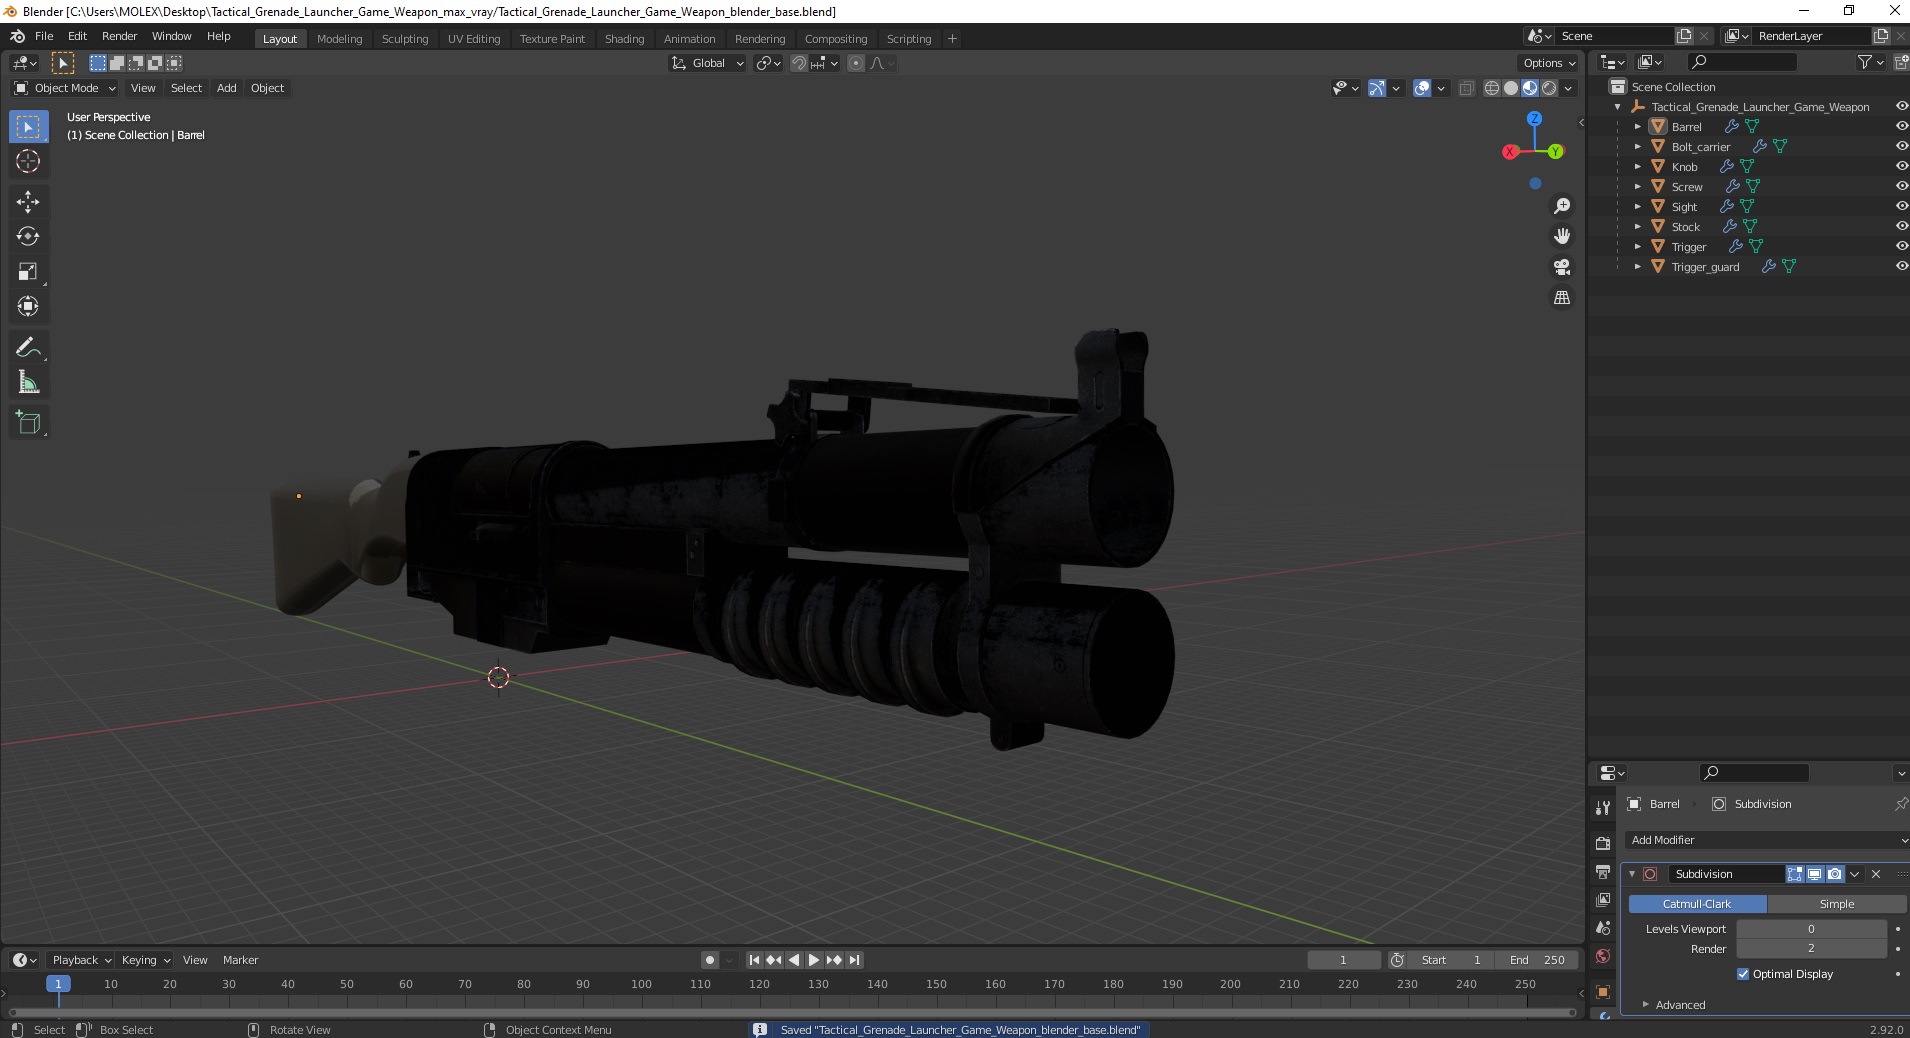The width and height of the screenshot is (1910, 1038).
Task: Open the Render menu
Action: 119,36
